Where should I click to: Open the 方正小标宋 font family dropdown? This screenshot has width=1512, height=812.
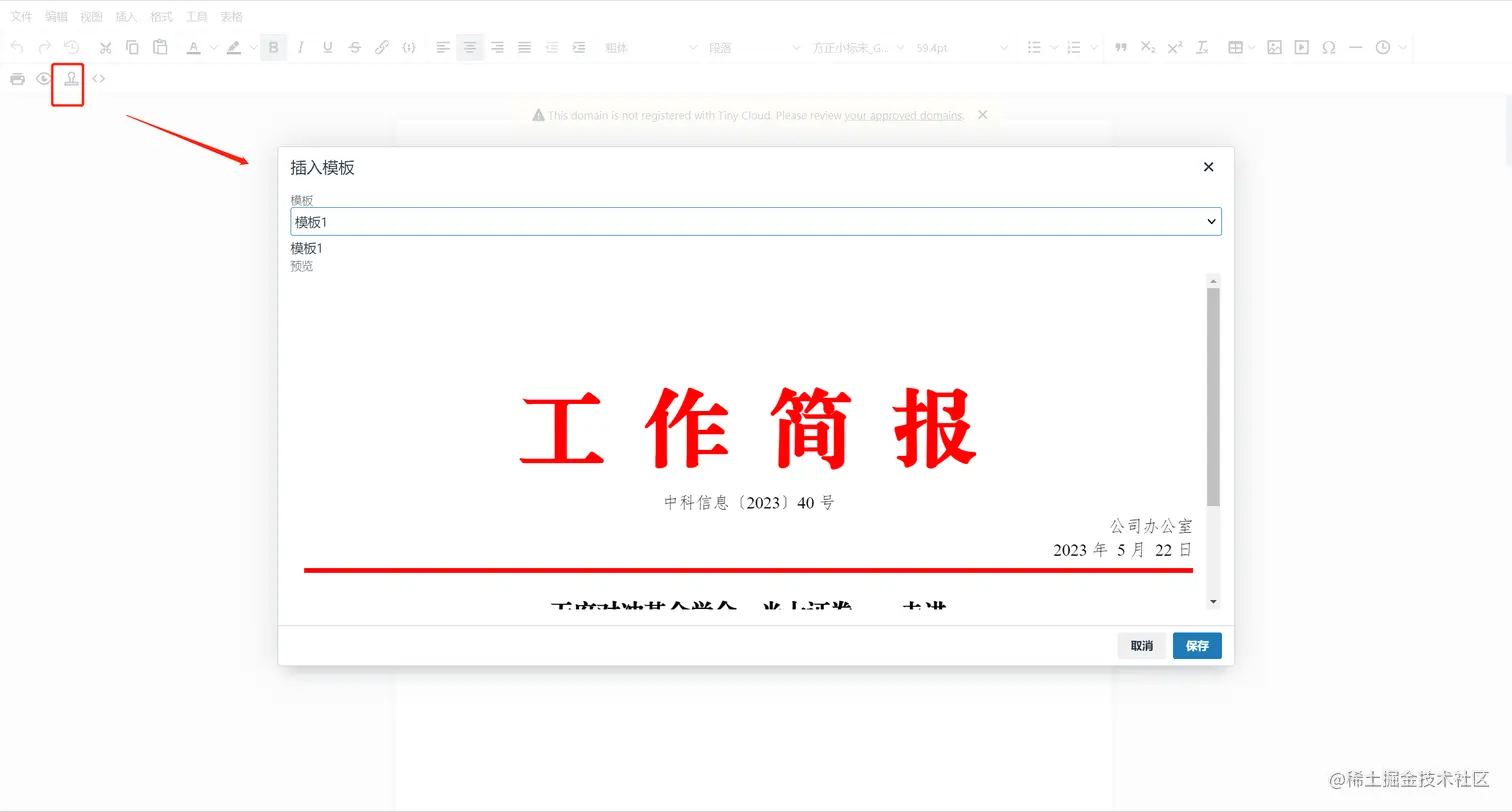[858, 47]
